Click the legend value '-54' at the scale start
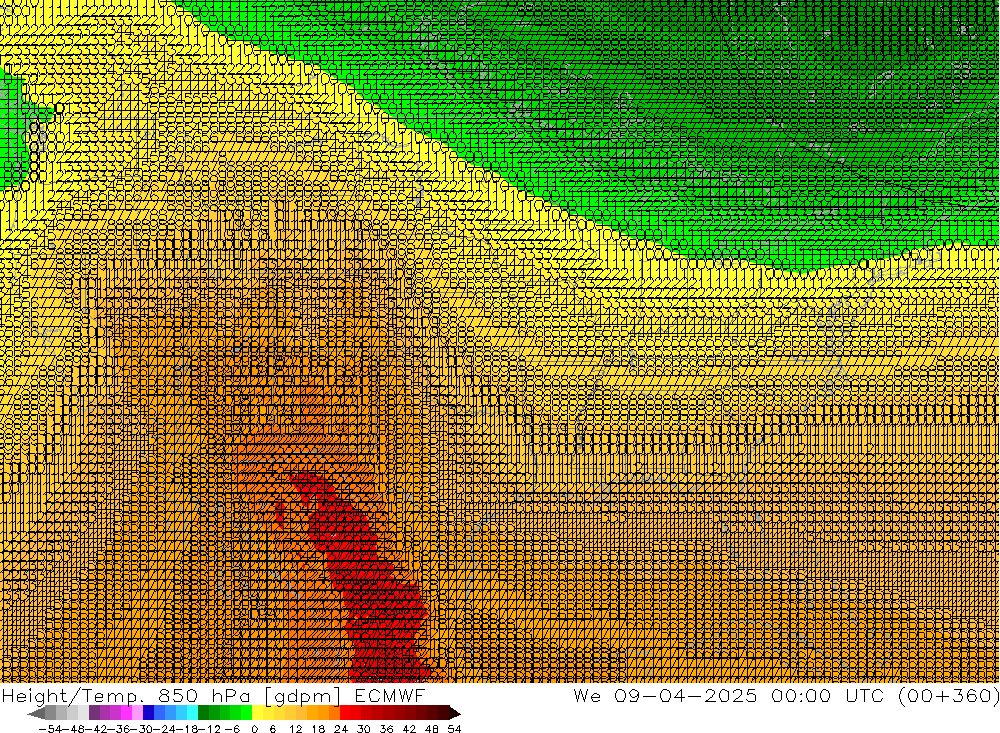 pyautogui.click(x=50, y=729)
